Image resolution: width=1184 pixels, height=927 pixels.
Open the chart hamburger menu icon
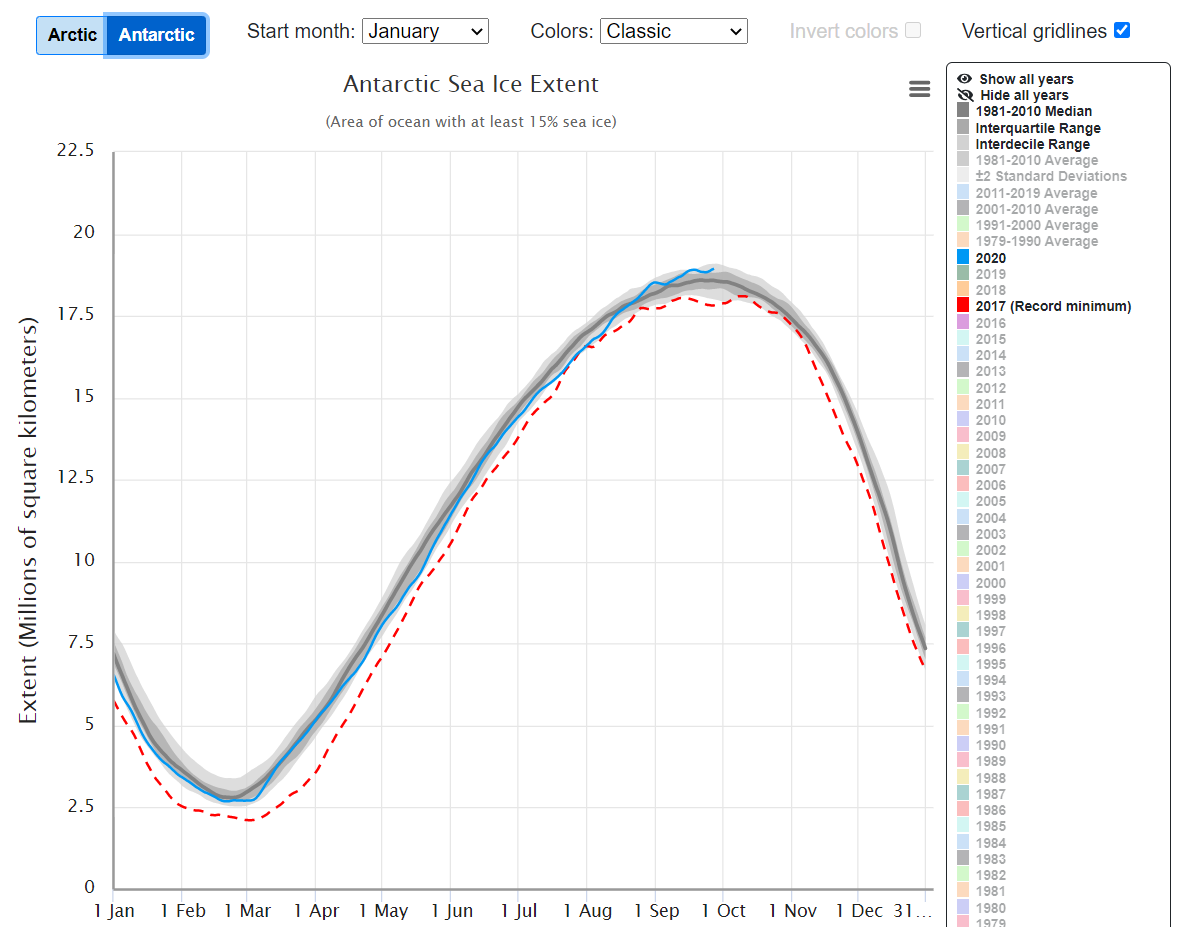(x=919, y=89)
